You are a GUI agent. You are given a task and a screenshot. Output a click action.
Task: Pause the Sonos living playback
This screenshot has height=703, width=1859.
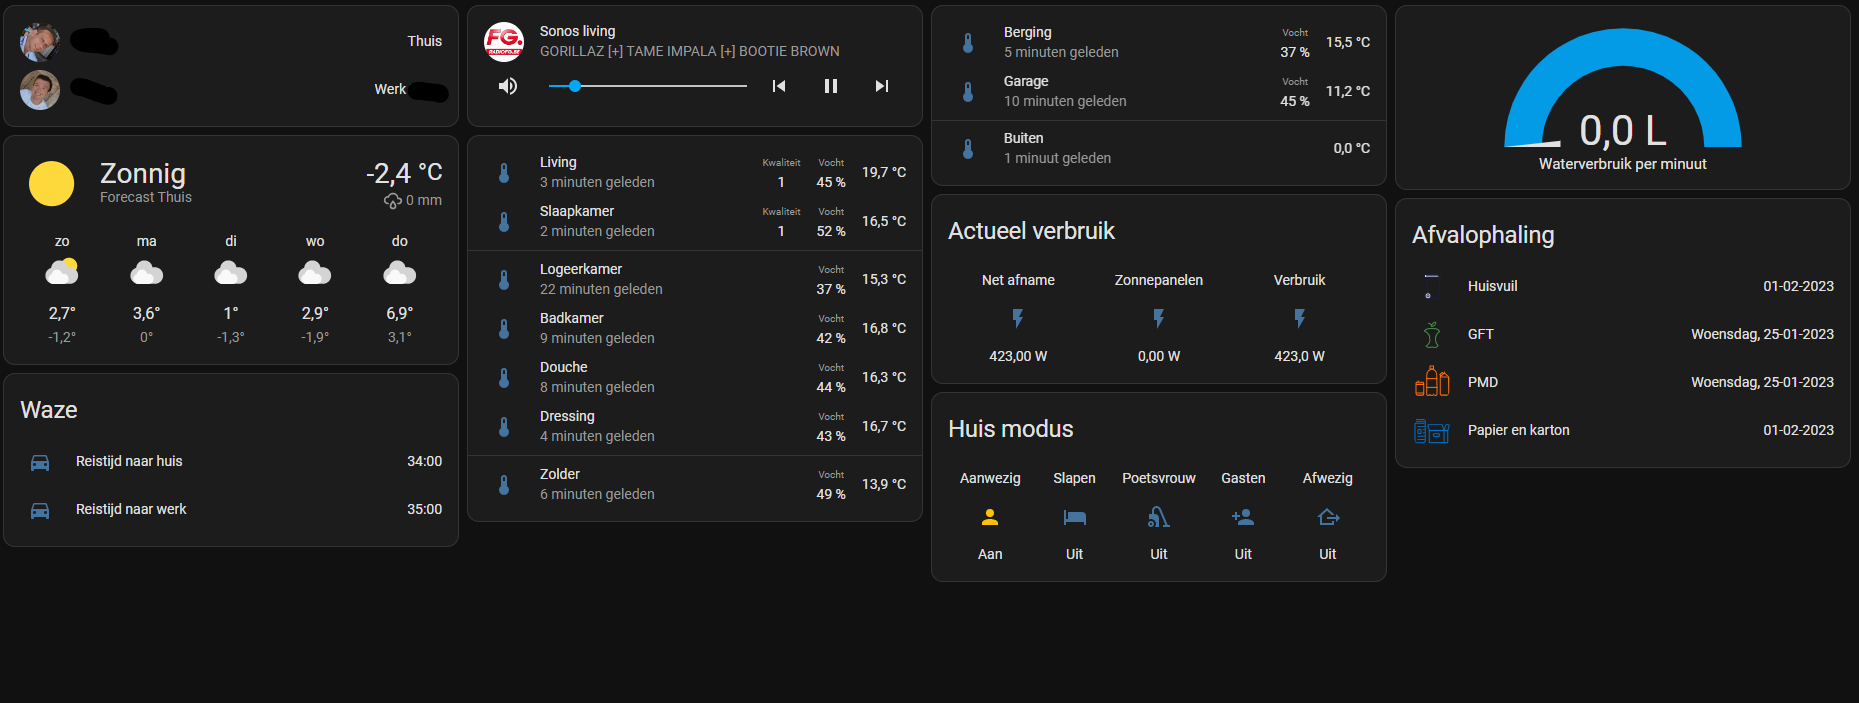830,86
